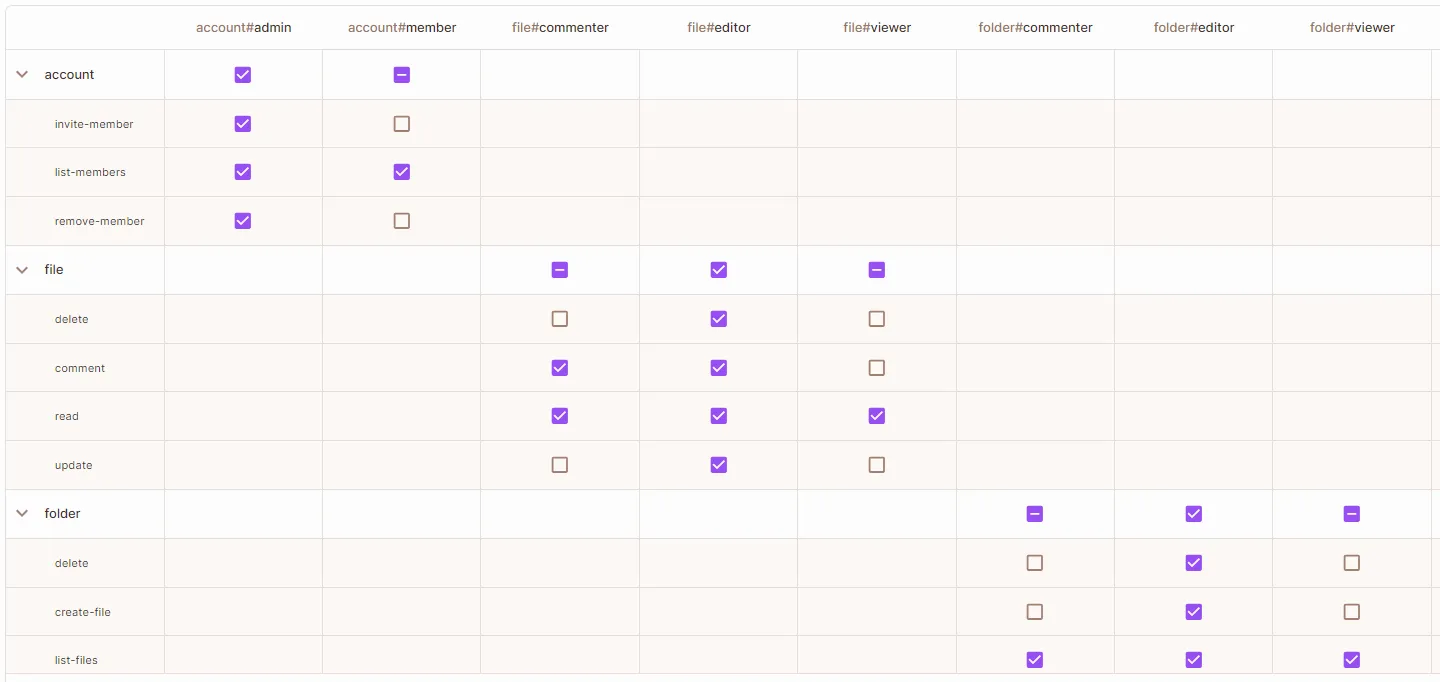Uncheck list-files for folder#commenter
Screen dimensions: 1440x682
tap(1035, 660)
